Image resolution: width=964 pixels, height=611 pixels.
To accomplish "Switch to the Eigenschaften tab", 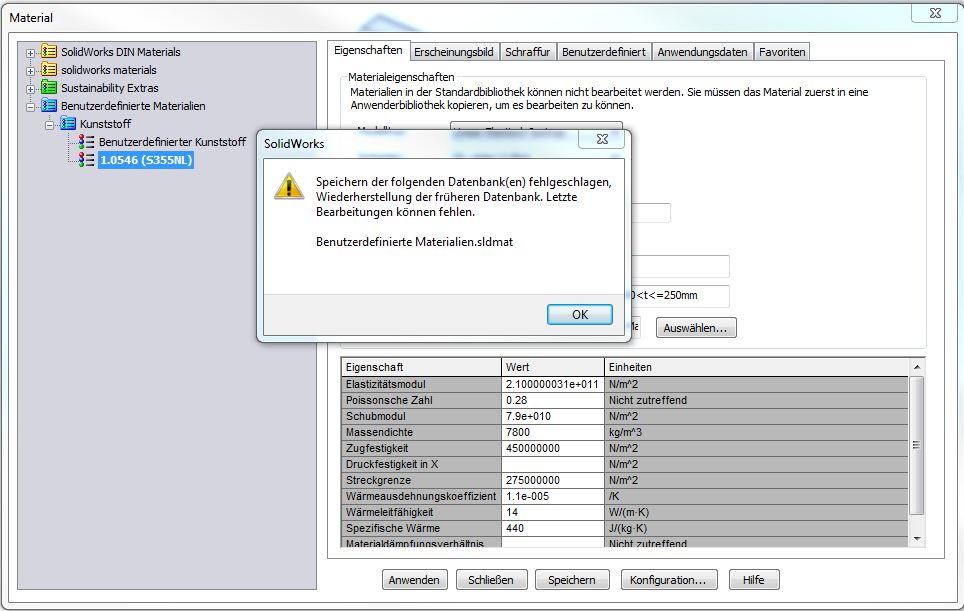I will pos(368,50).
